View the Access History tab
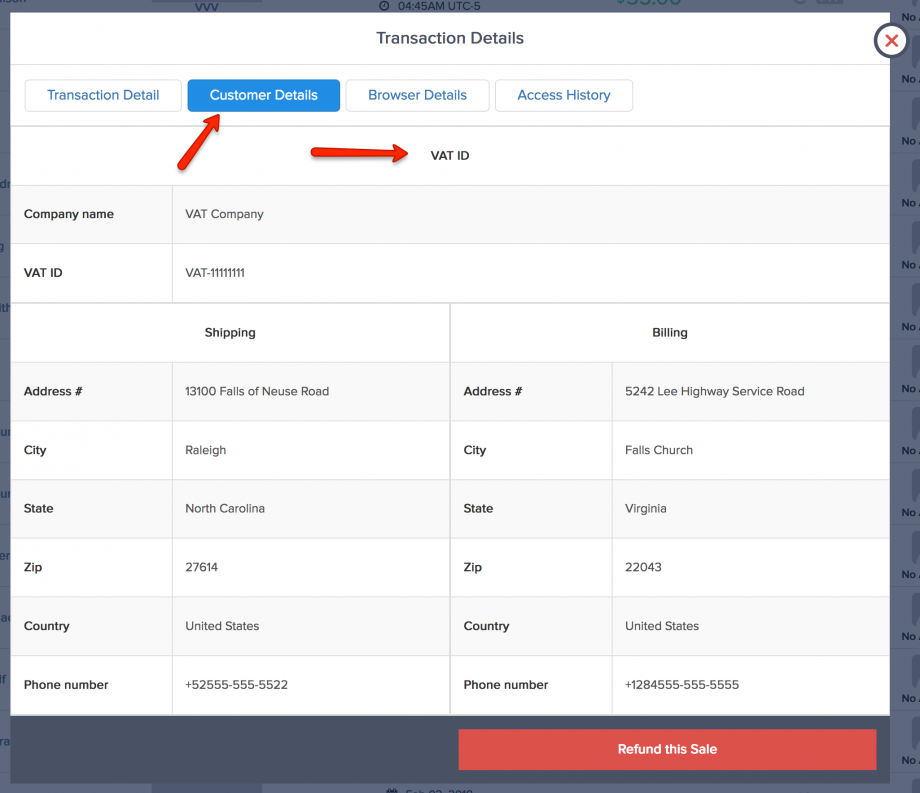This screenshot has width=920, height=793. (563, 95)
